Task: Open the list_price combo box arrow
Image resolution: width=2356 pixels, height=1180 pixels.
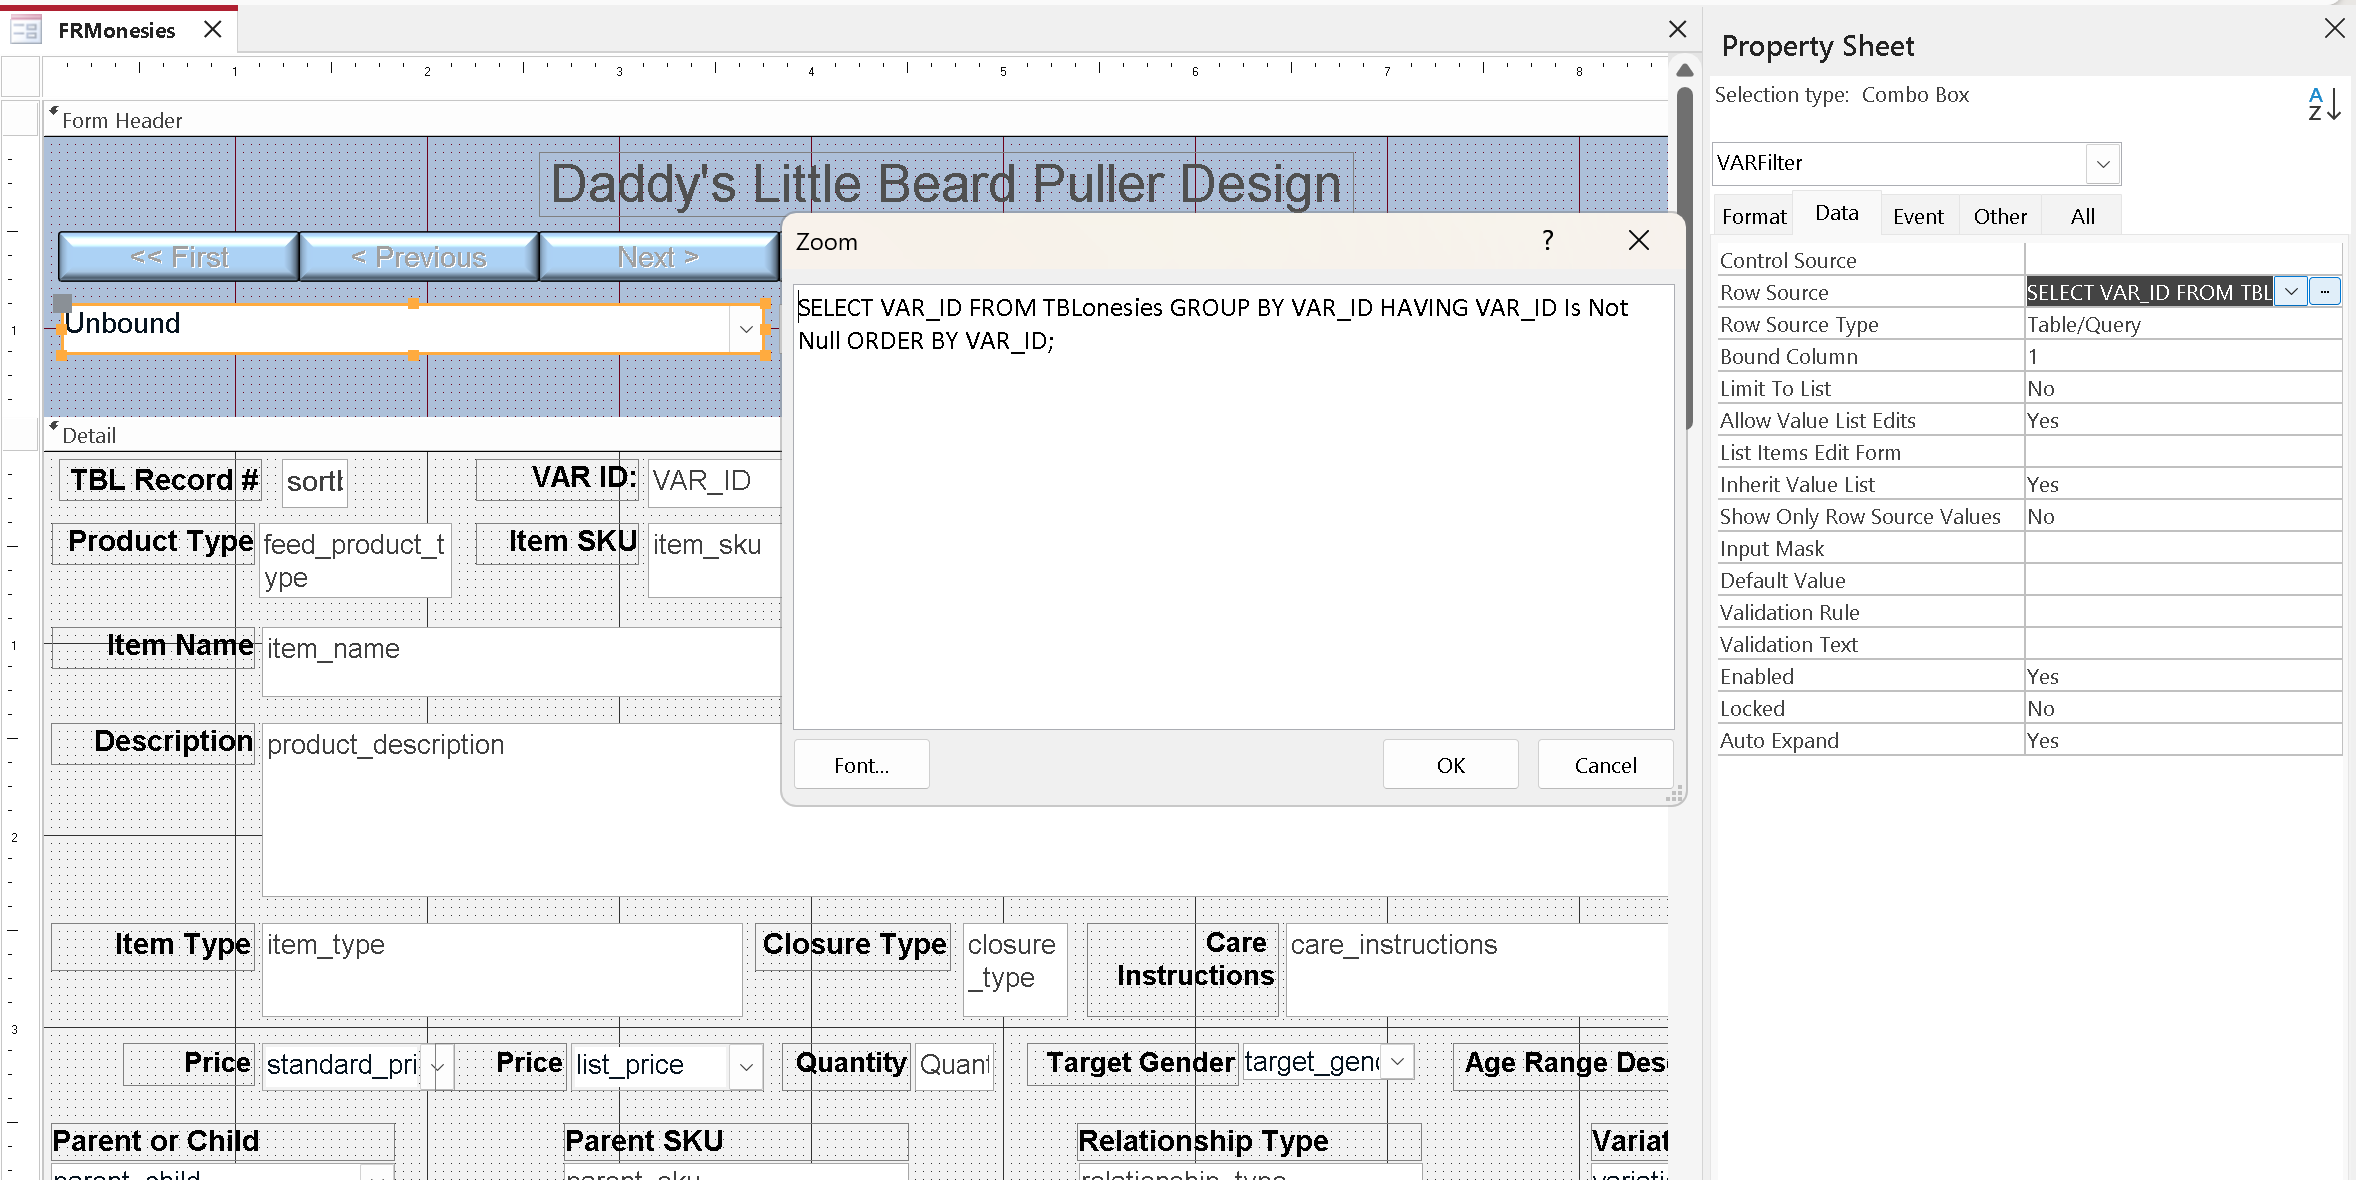Action: click(x=746, y=1067)
